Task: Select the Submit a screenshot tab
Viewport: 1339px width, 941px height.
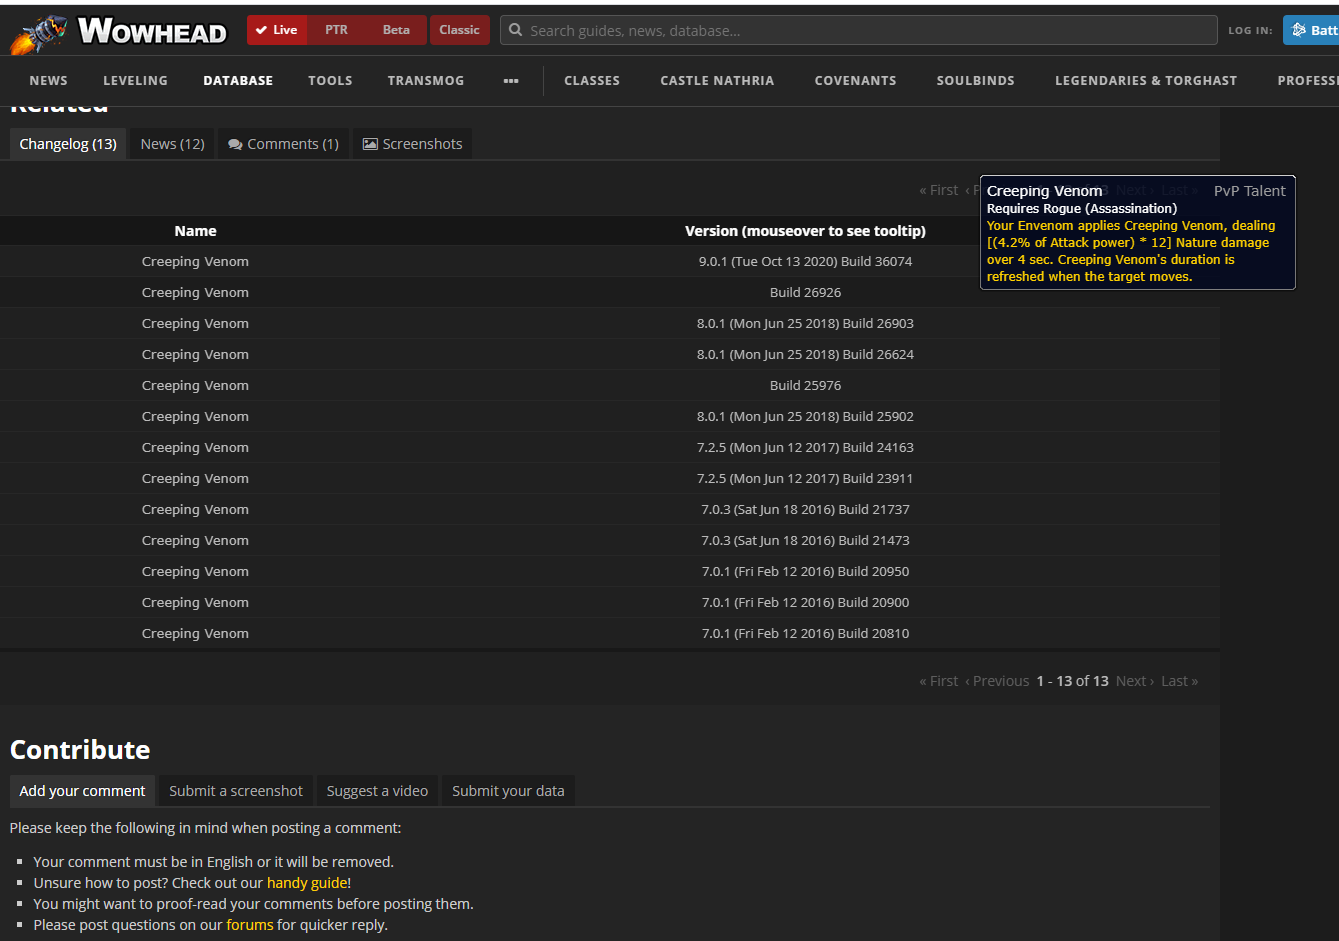Action: click(236, 791)
